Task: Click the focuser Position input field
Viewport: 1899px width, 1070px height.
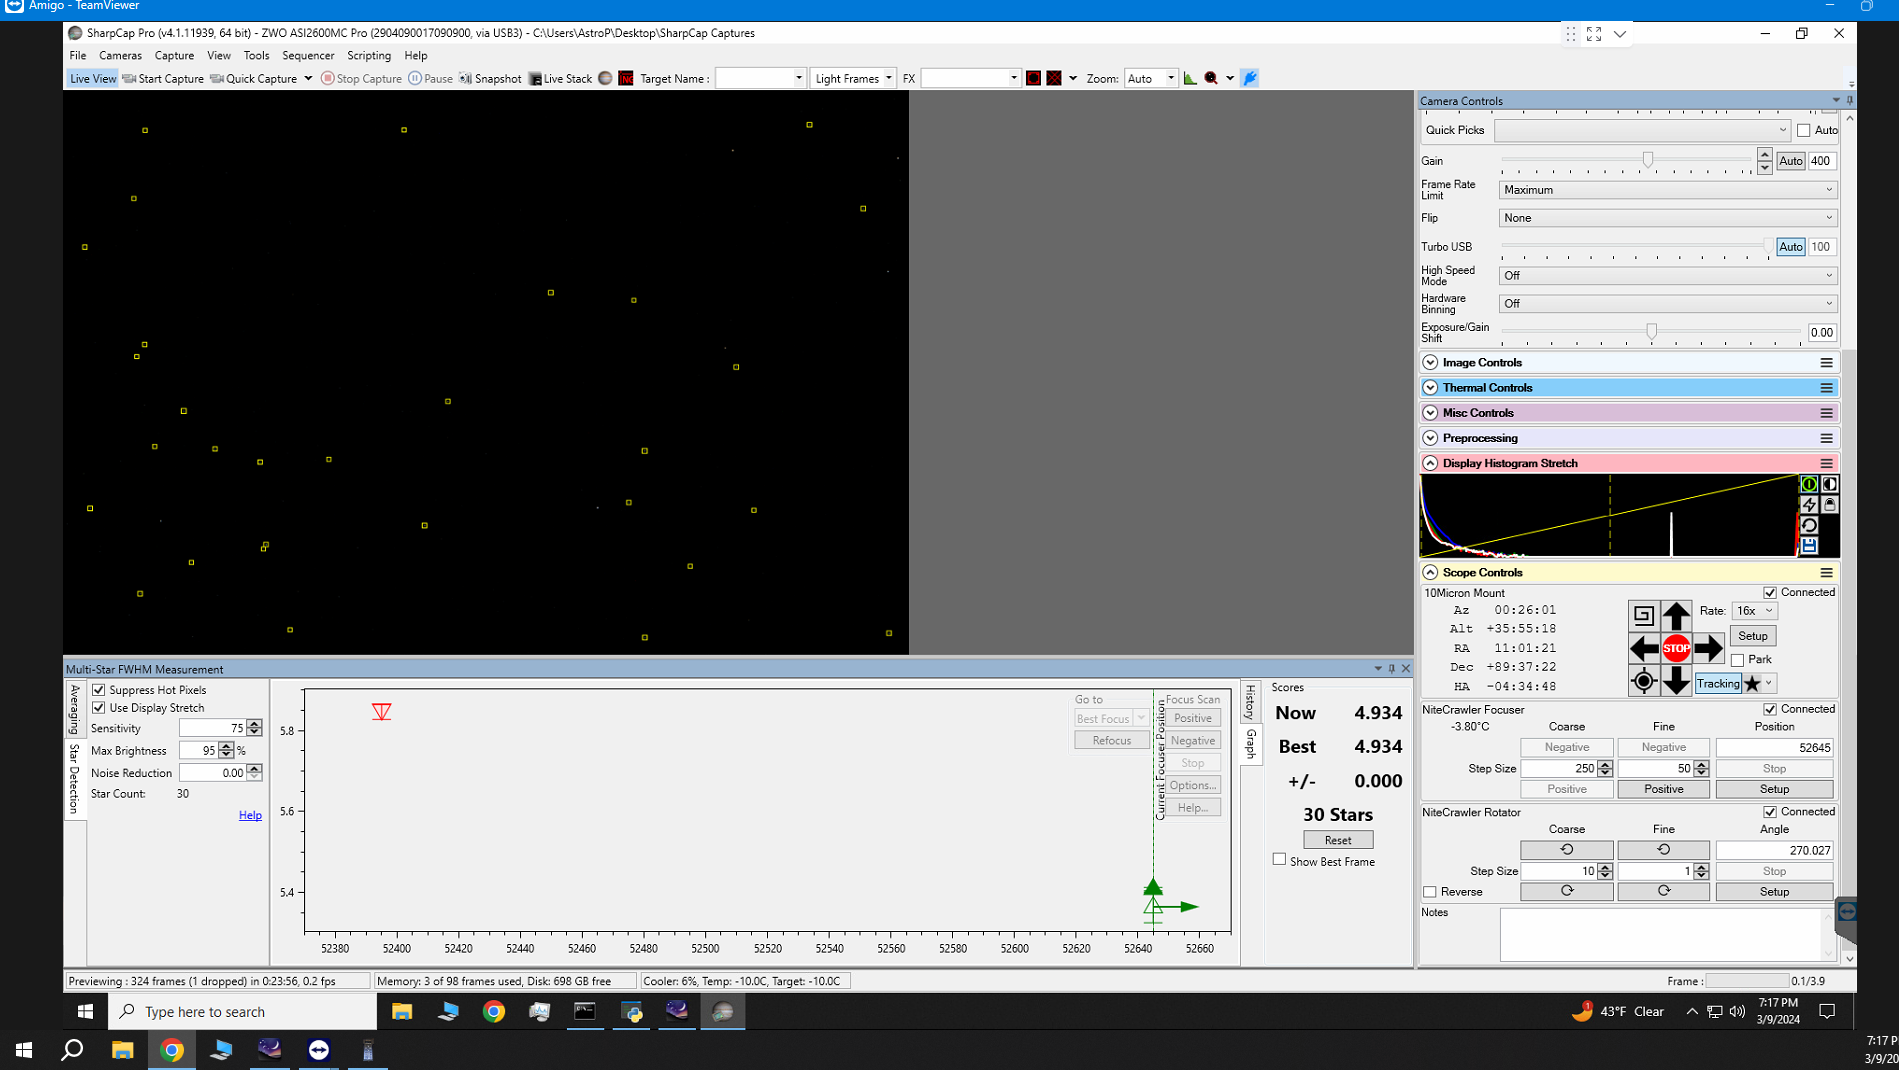Action: [1774, 748]
